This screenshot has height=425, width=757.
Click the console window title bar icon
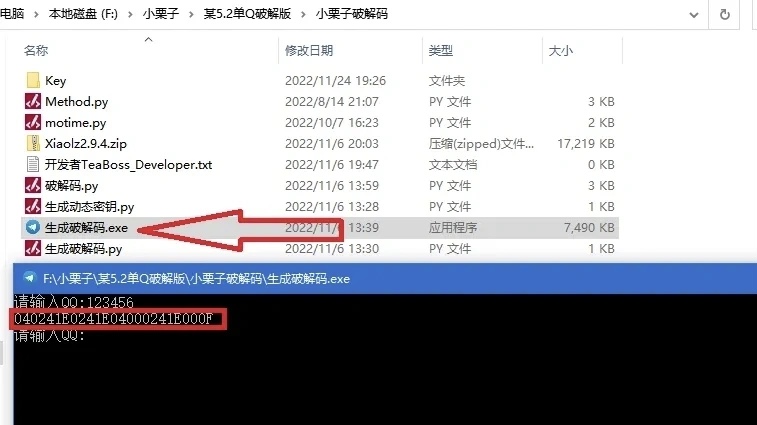click(29, 278)
